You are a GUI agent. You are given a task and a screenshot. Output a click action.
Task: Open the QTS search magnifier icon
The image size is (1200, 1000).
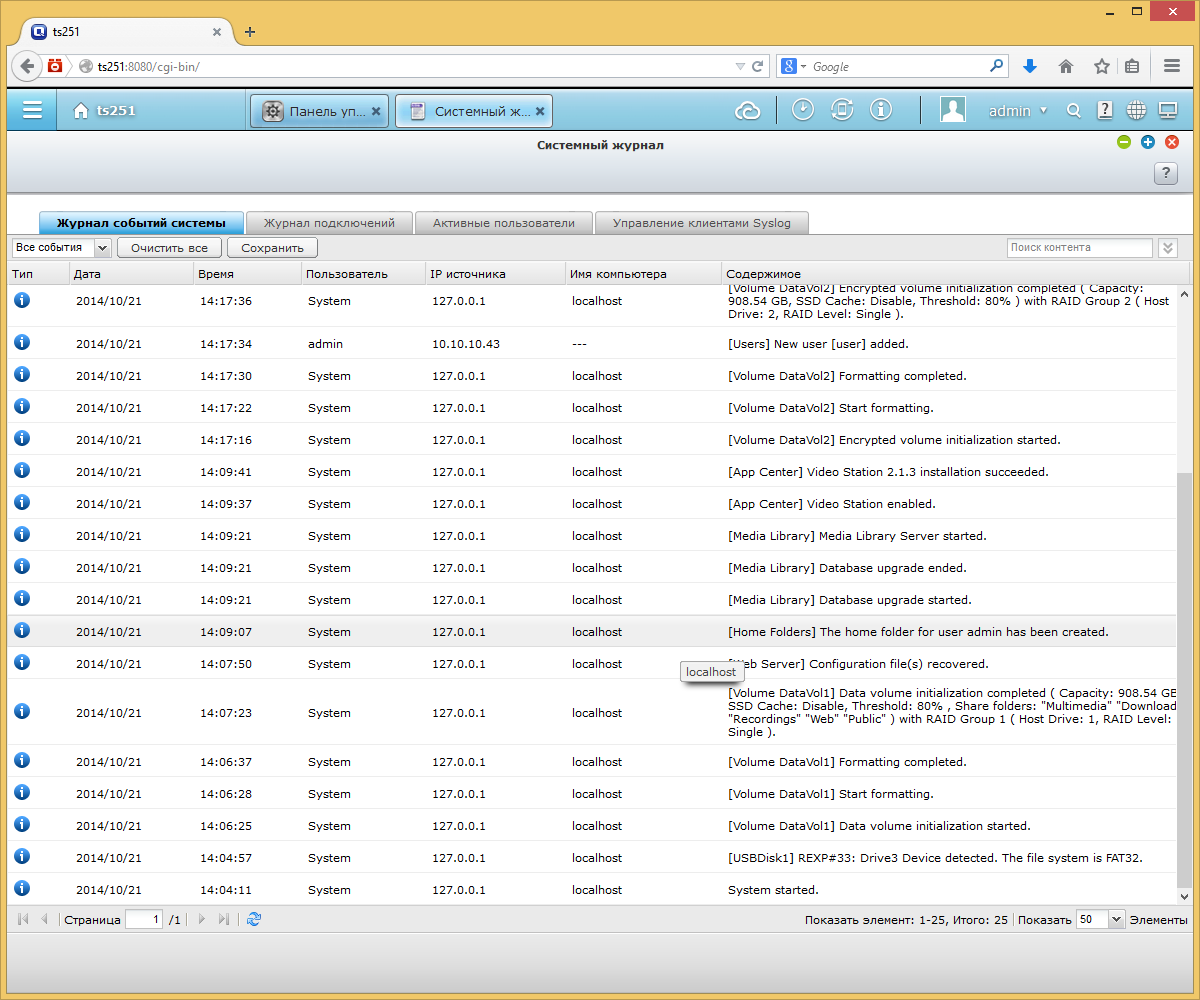point(1074,111)
